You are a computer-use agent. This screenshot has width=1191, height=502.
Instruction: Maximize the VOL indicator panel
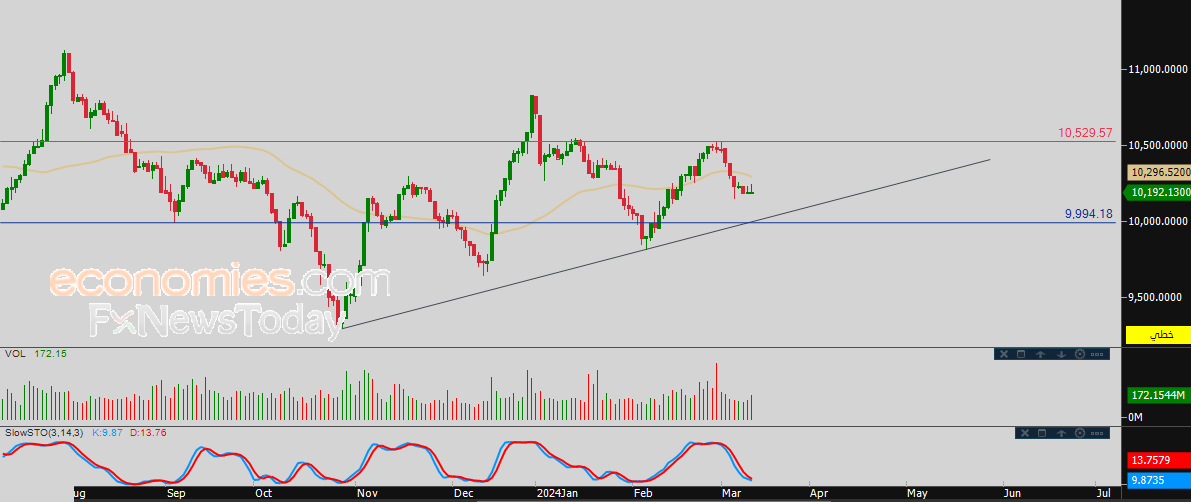(1021, 354)
